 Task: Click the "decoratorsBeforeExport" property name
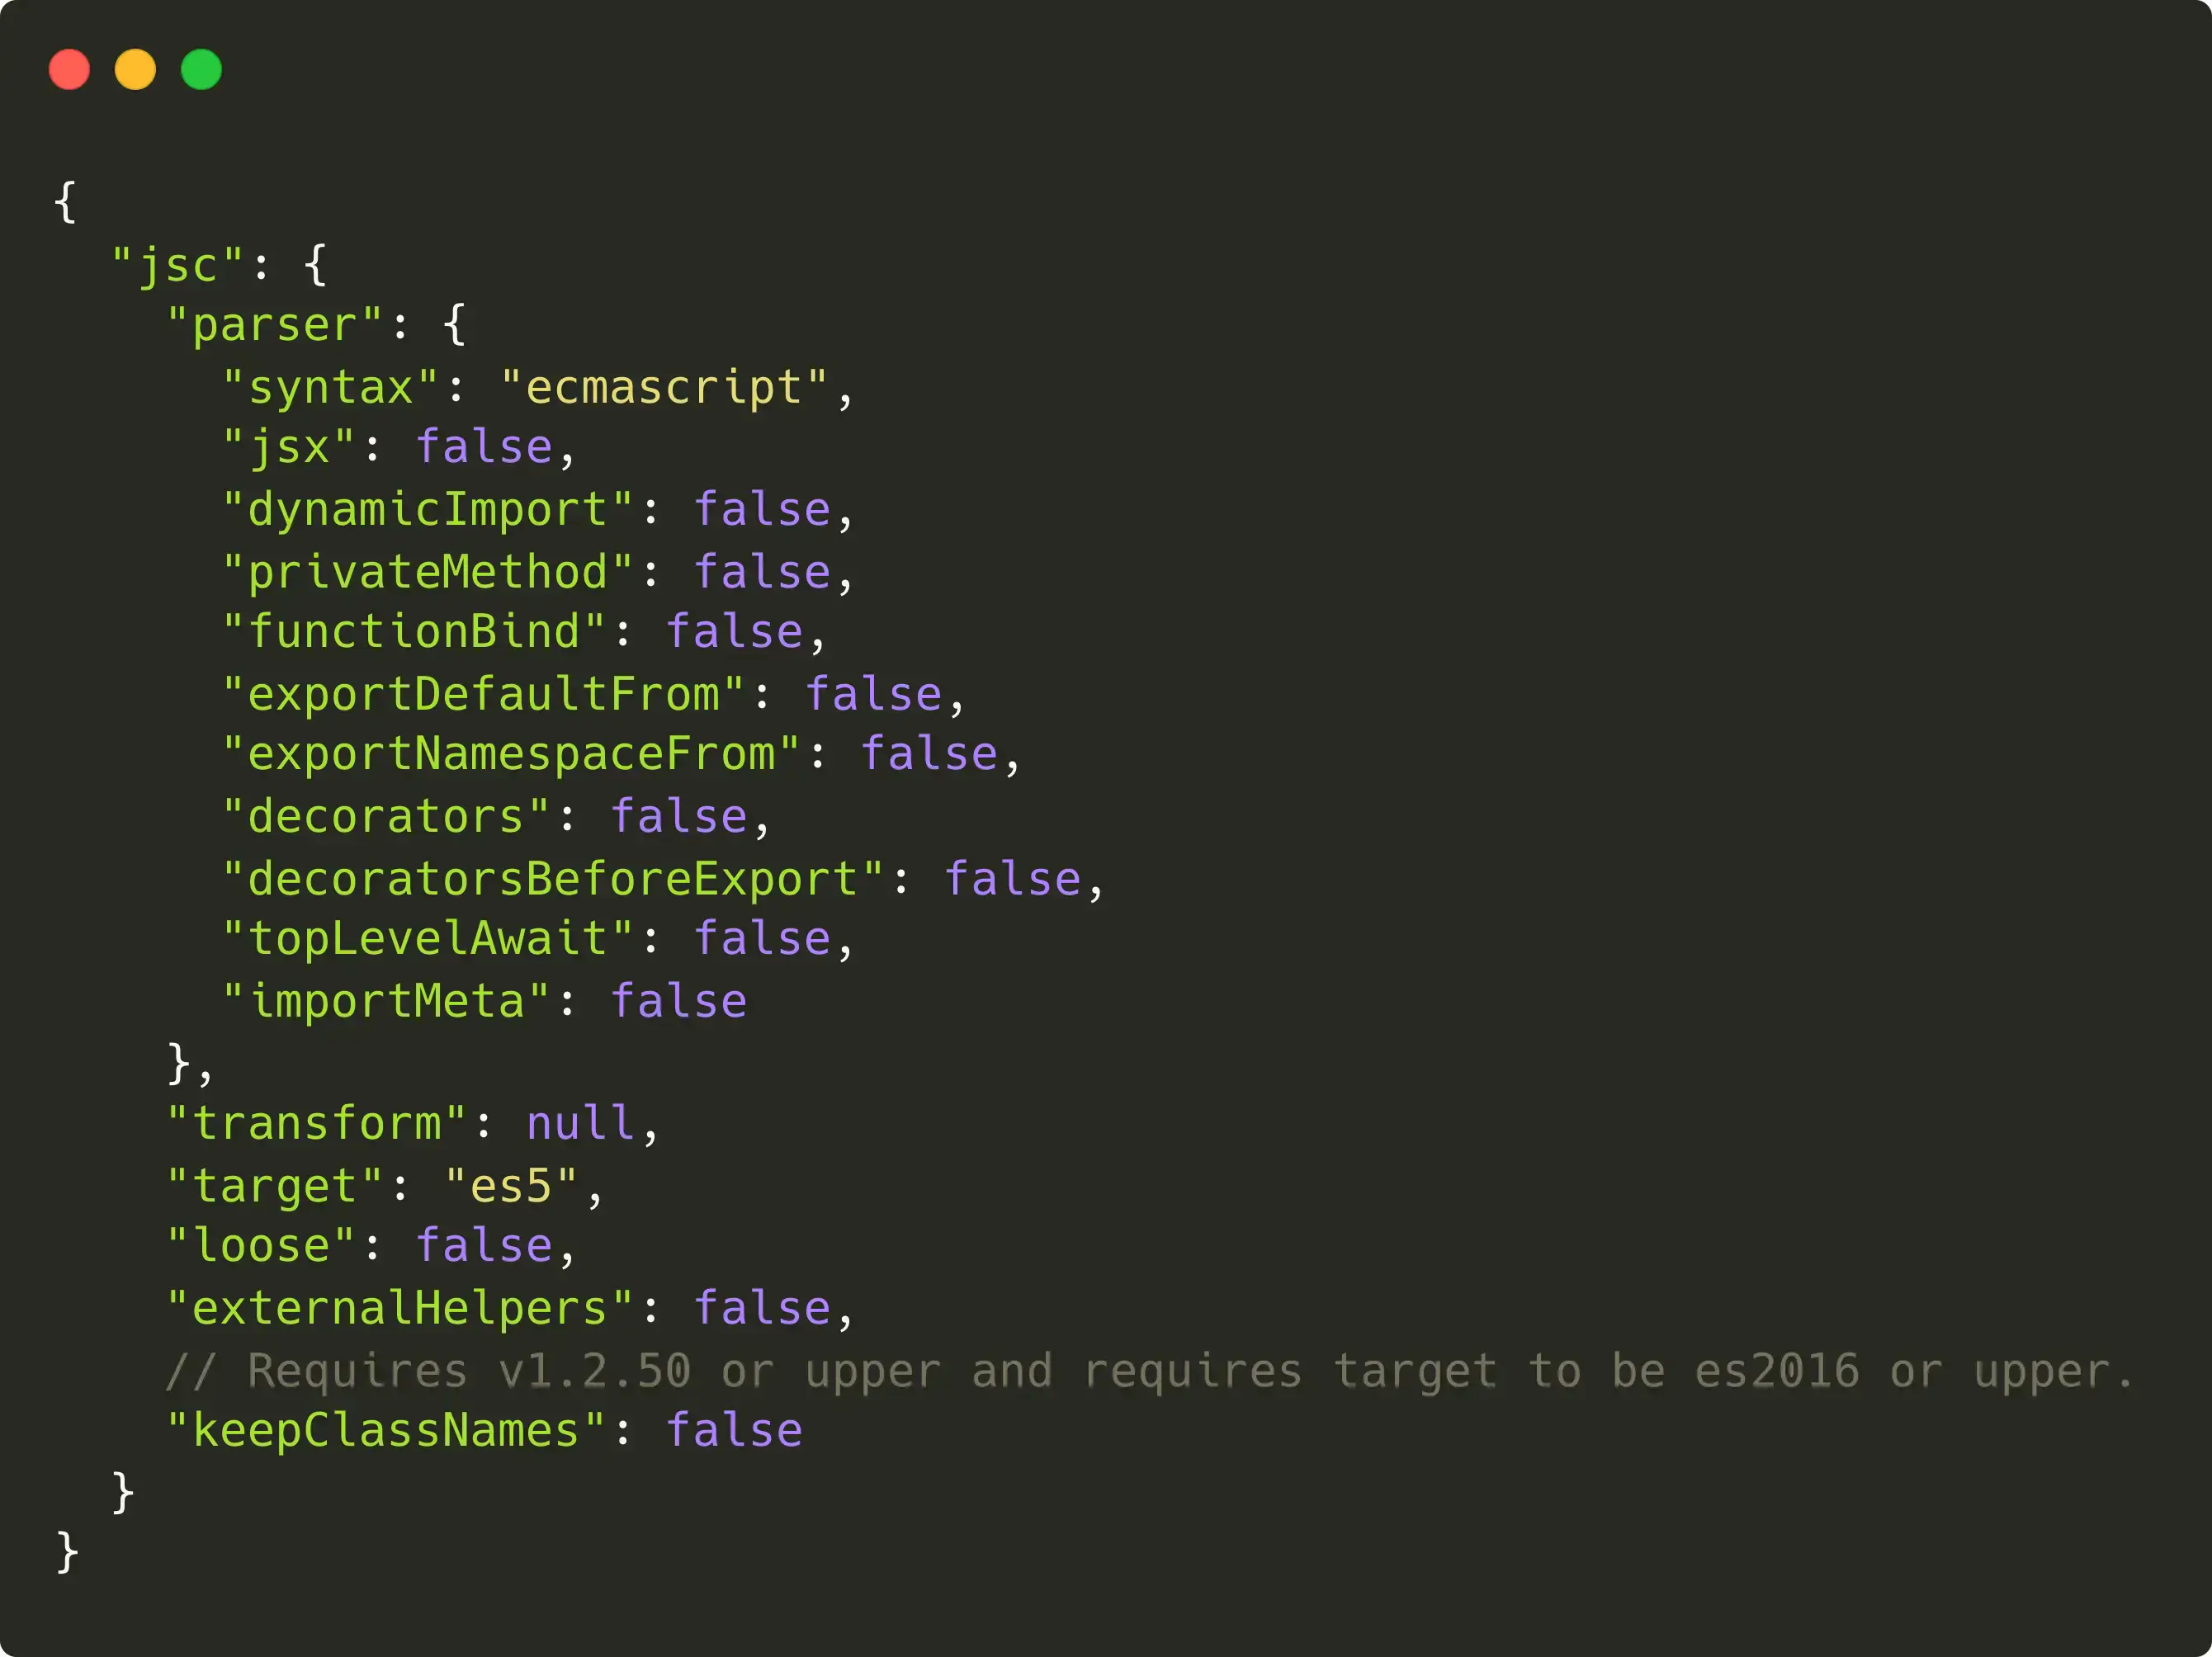552,879
